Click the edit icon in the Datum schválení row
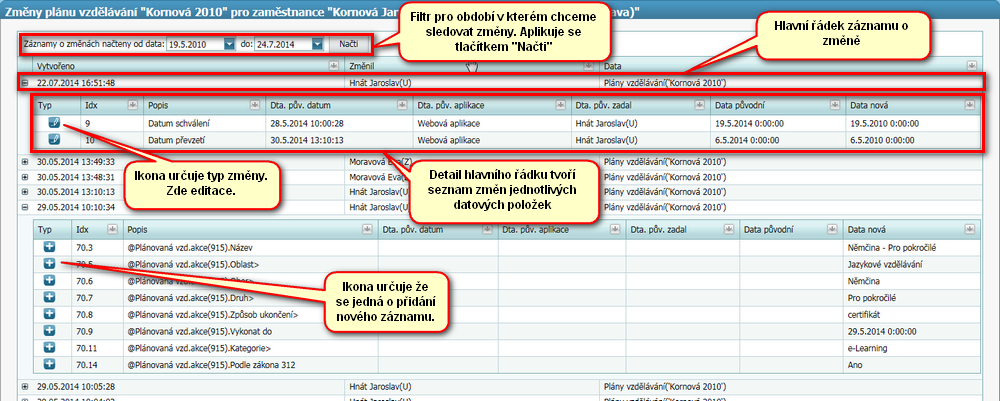1000x401 pixels. click(x=54, y=124)
